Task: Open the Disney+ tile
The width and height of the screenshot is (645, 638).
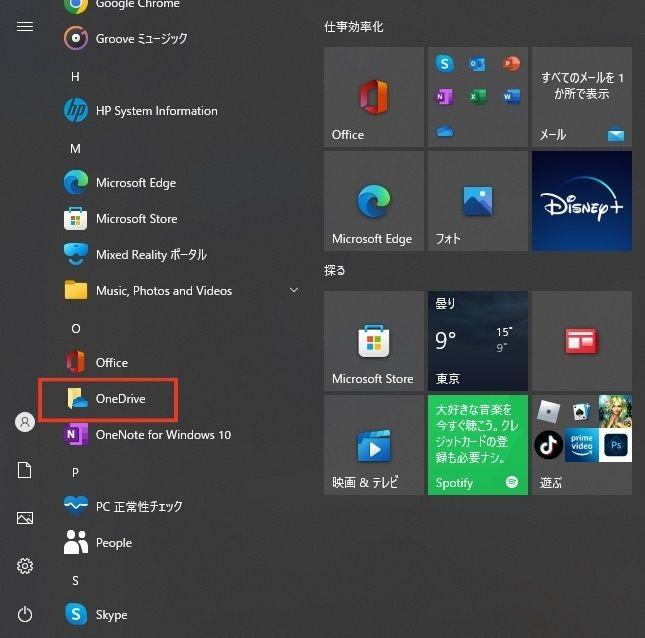Action: point(582,201)
